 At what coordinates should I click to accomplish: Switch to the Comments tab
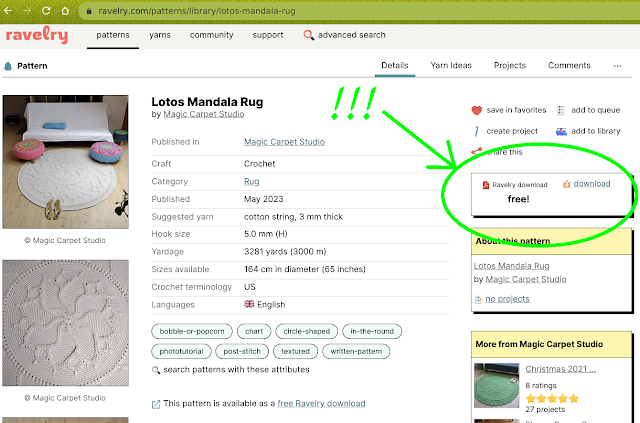coord(569,65)
